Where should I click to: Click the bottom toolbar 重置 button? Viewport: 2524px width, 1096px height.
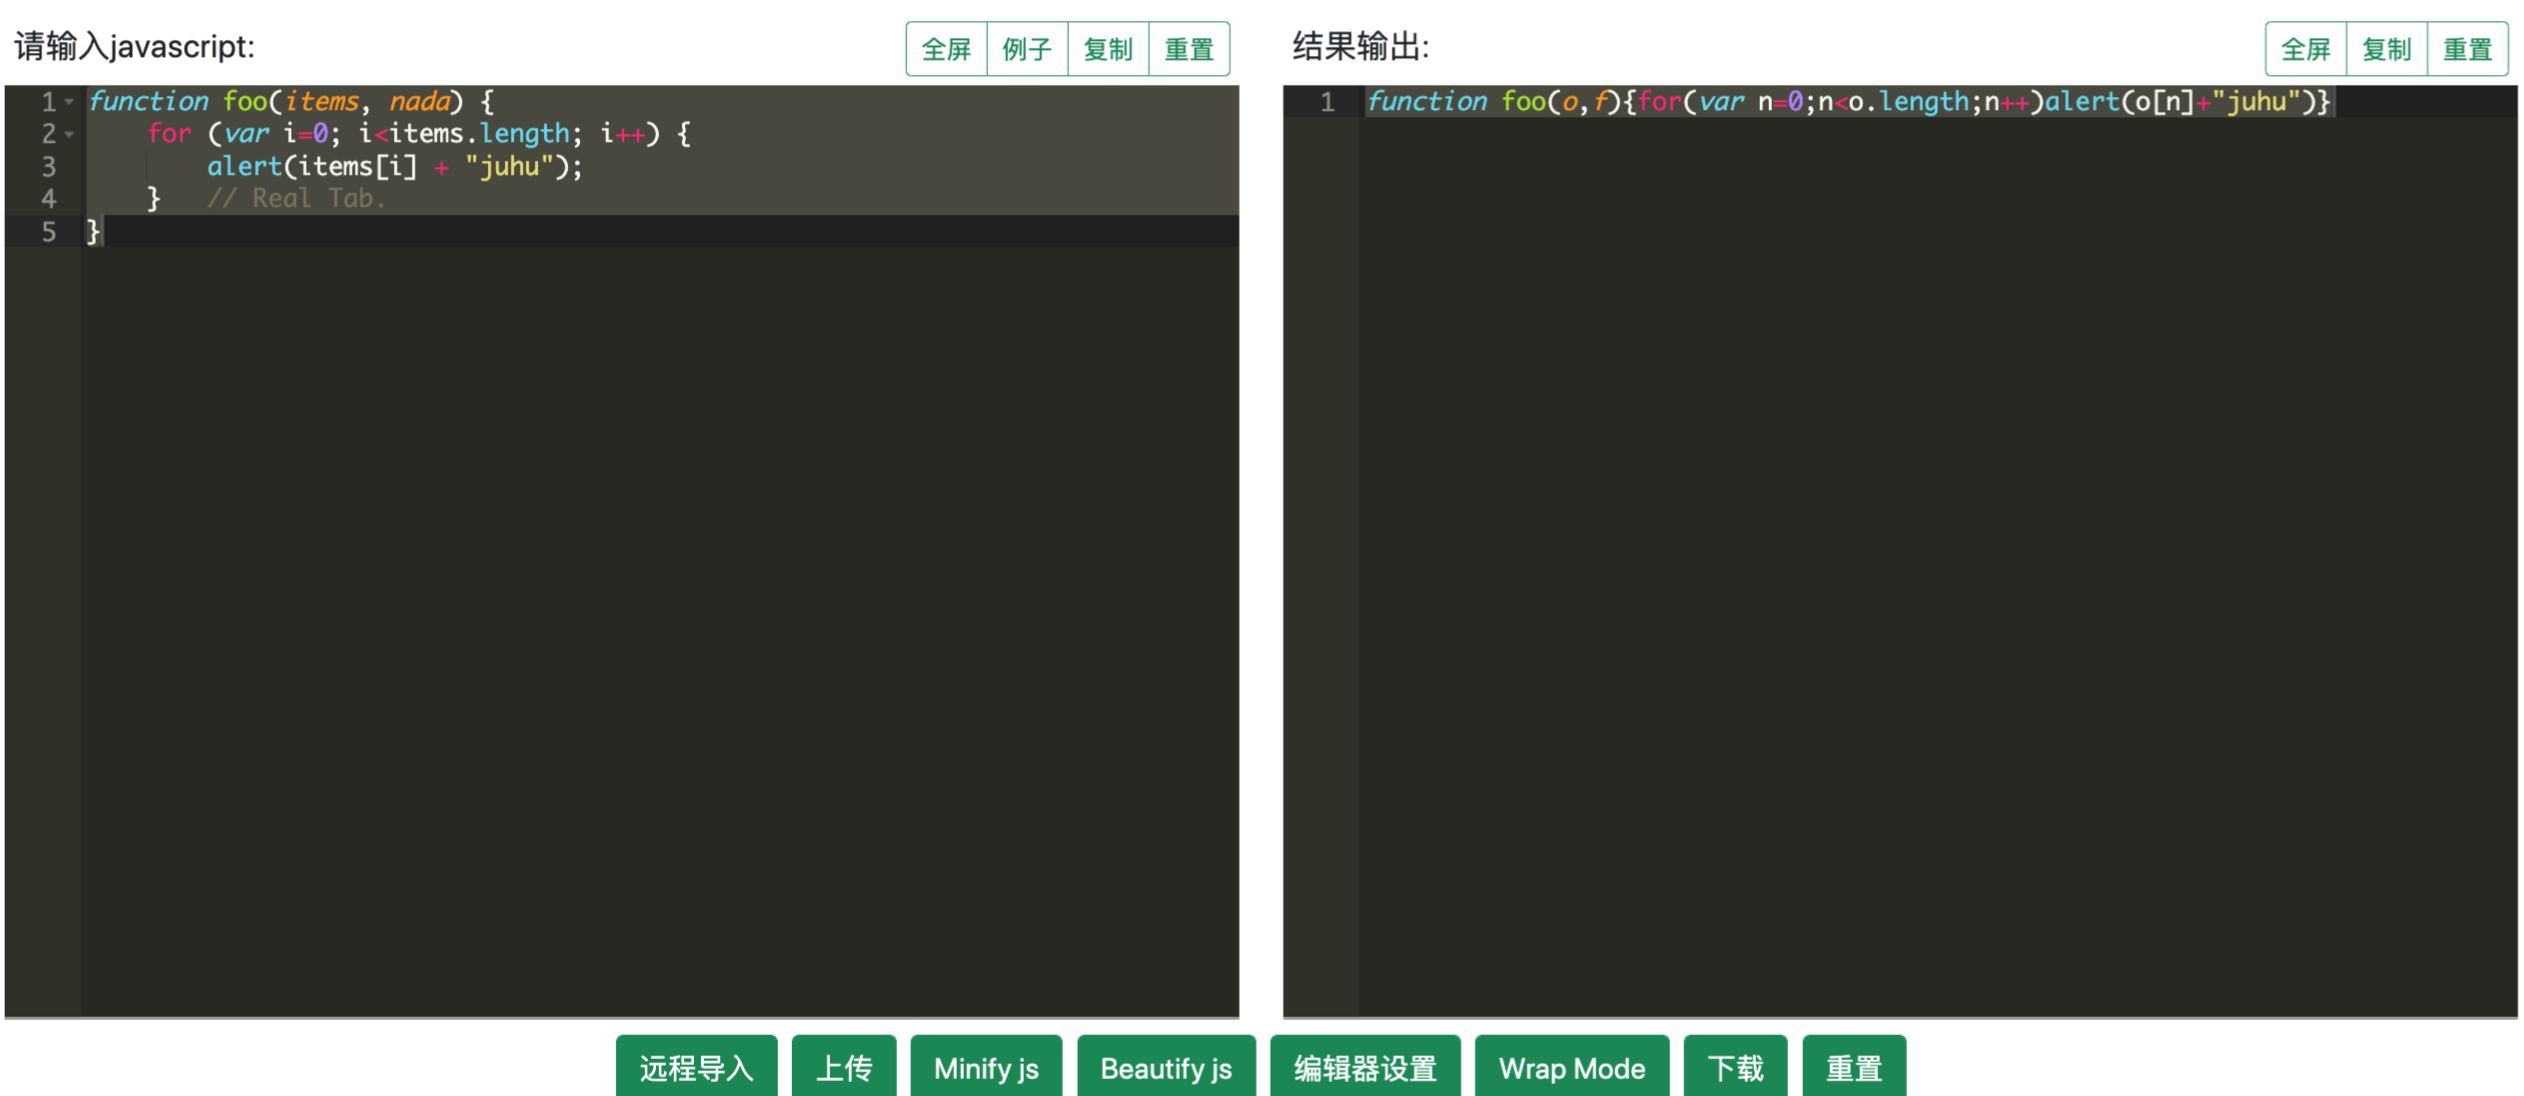(x=1854, y=1067)
